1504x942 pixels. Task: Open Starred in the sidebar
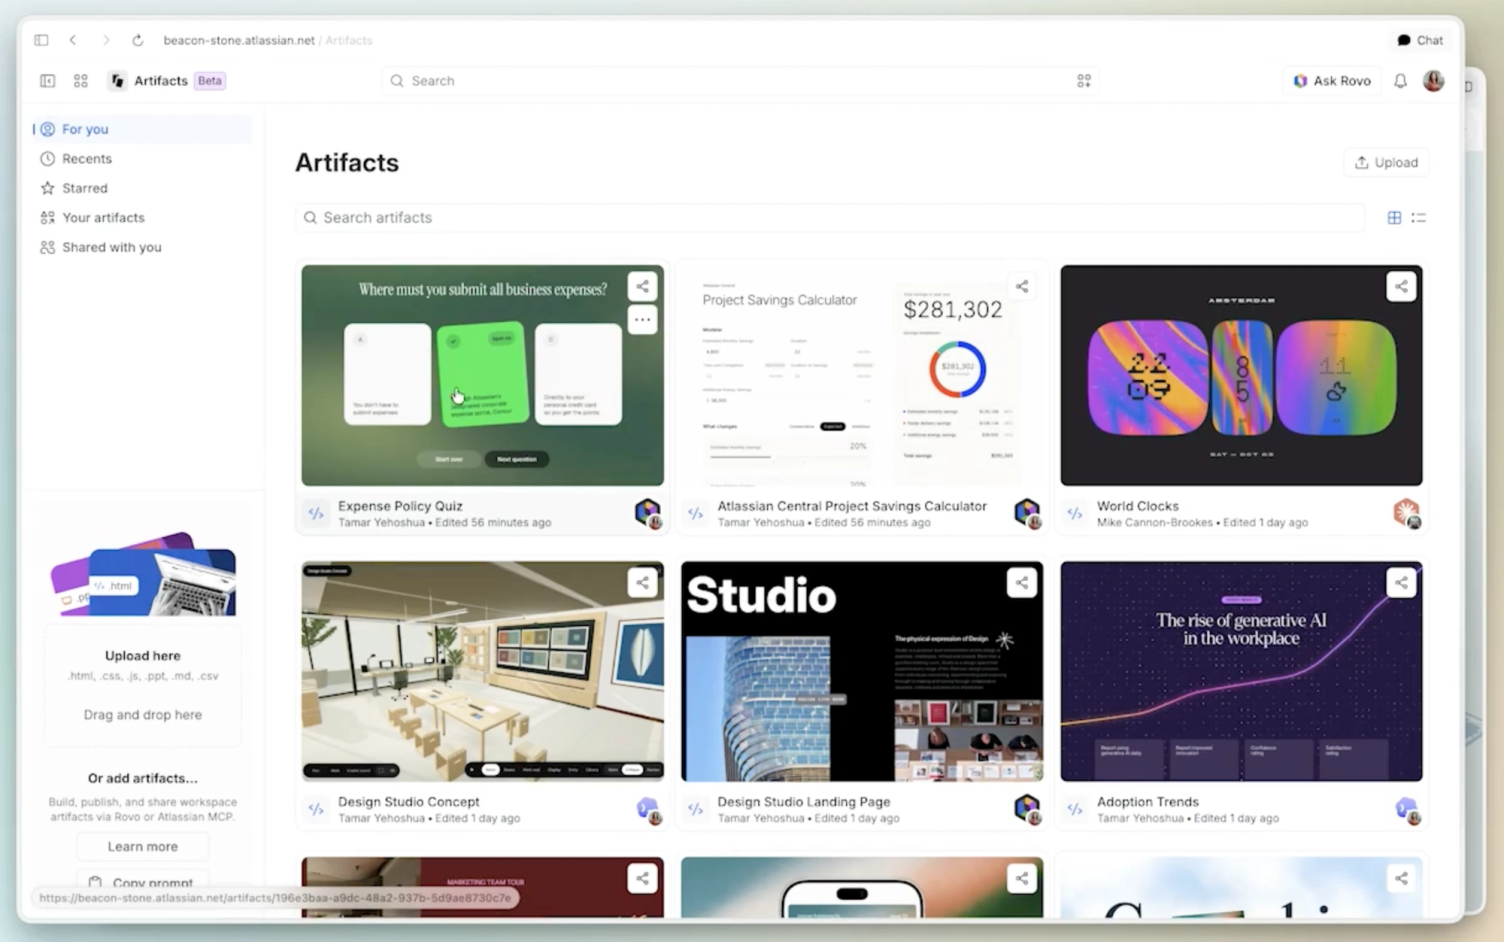[142, 188]
